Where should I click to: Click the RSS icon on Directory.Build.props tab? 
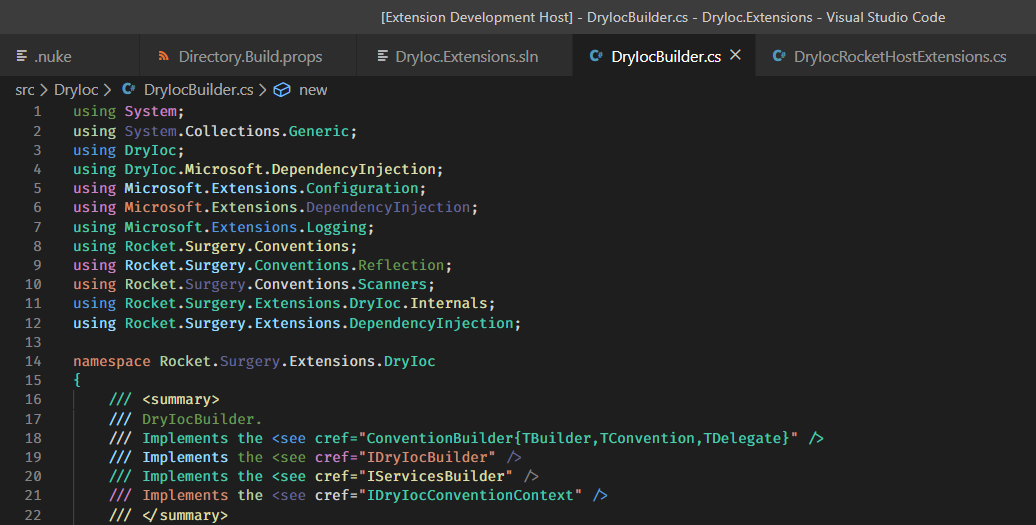coord(163,56)
